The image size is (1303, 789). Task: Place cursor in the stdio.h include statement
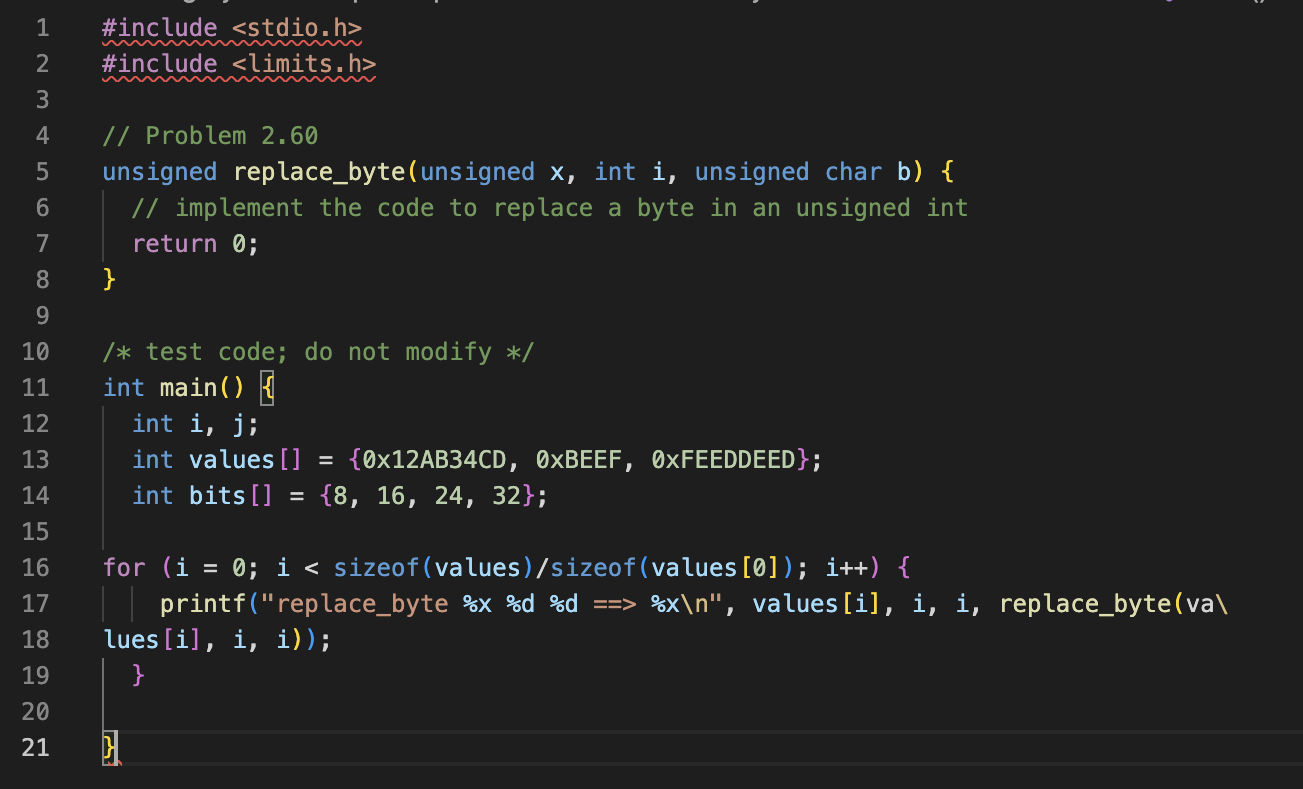[230, 28]
